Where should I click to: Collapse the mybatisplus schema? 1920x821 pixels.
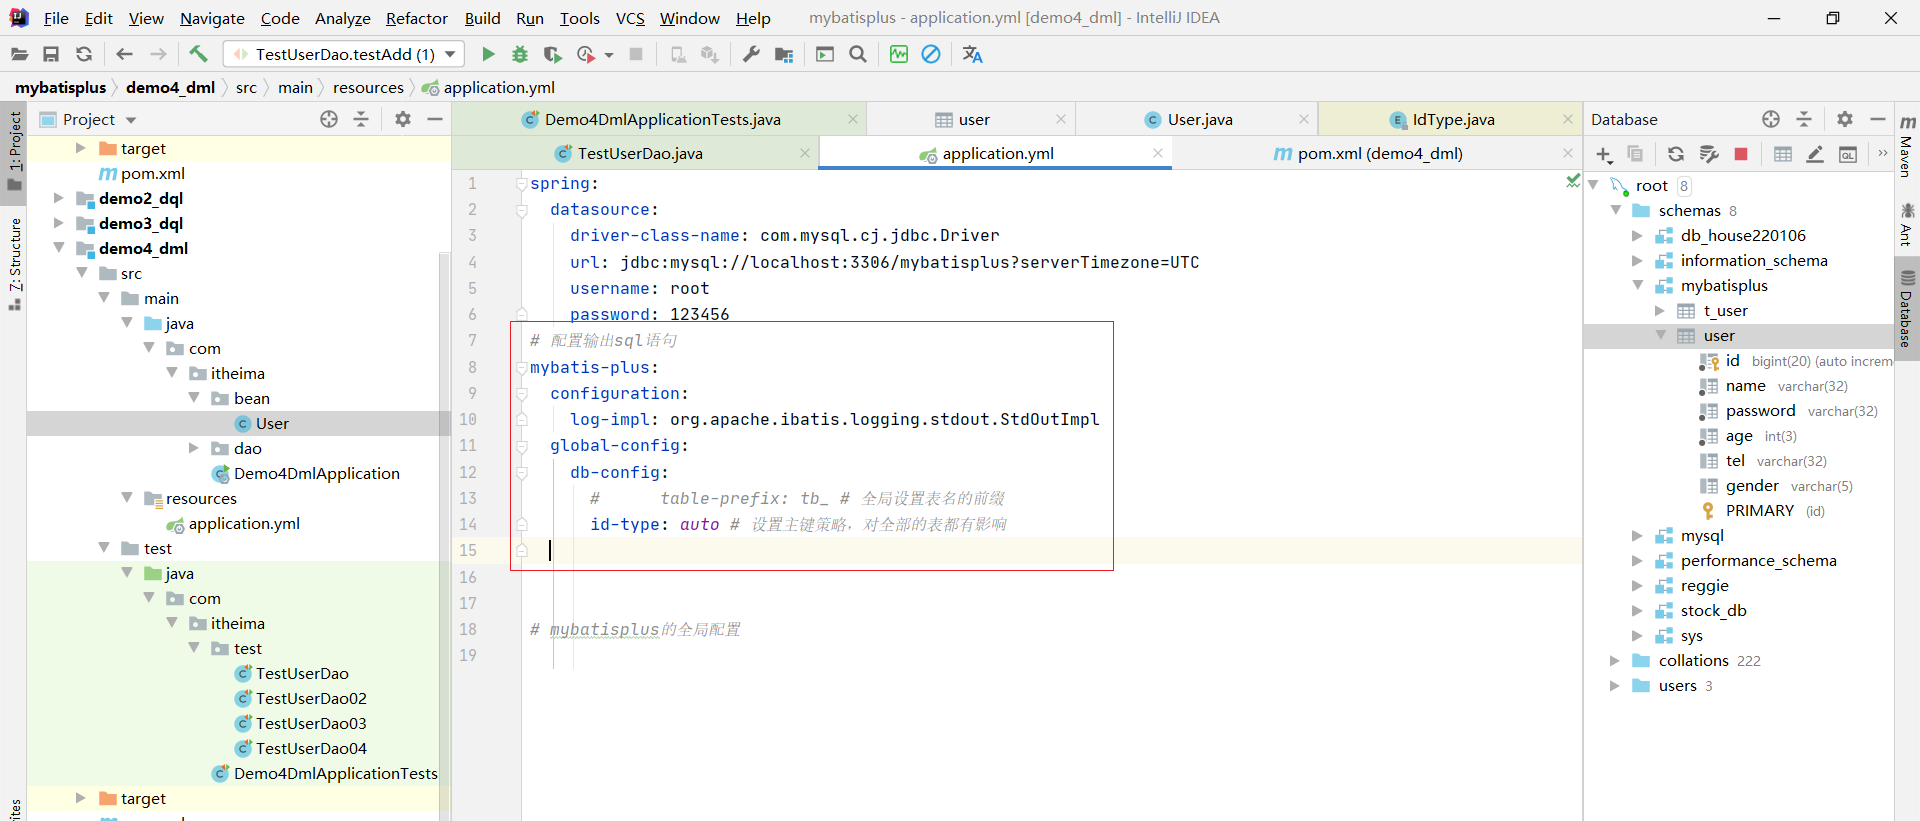pos(1637,286)
